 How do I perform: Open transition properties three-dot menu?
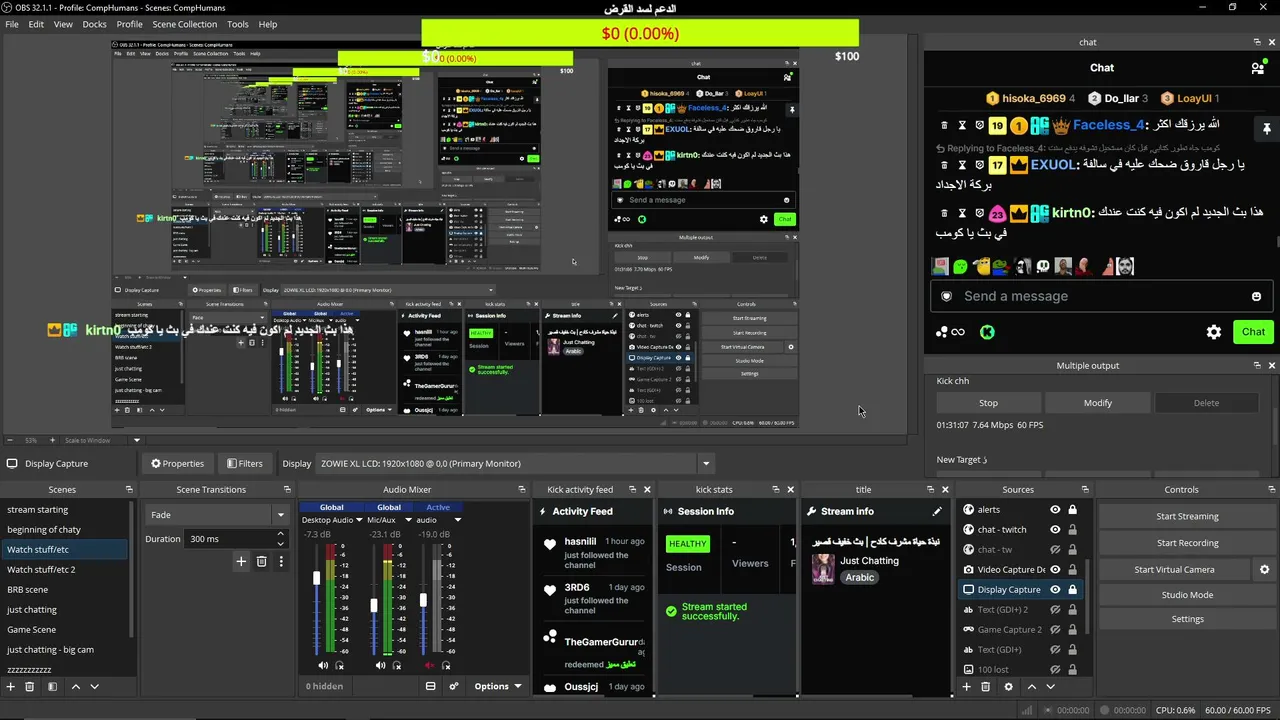click(x=281, y=562)
